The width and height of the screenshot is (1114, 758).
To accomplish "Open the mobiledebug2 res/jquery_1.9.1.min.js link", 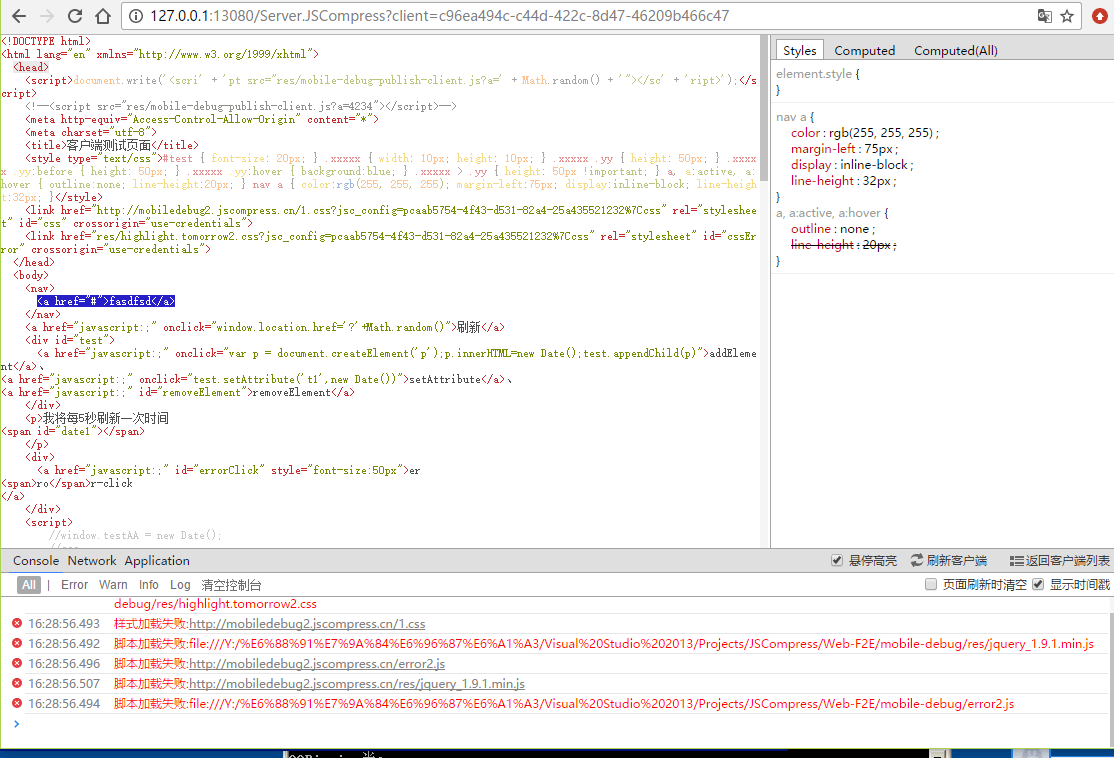I will tap(357, 683).
